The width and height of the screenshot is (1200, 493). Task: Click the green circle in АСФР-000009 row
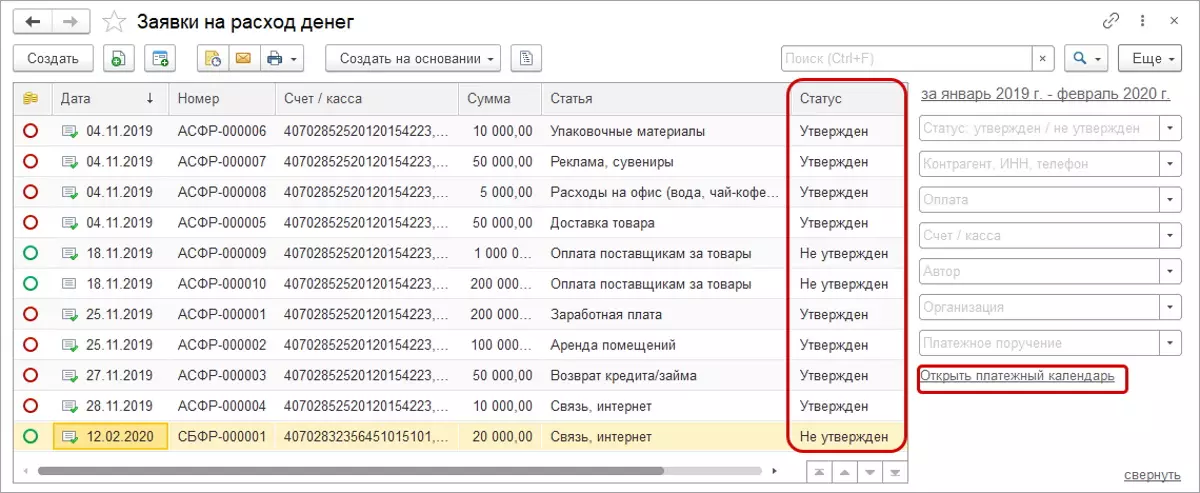point(30,253)
